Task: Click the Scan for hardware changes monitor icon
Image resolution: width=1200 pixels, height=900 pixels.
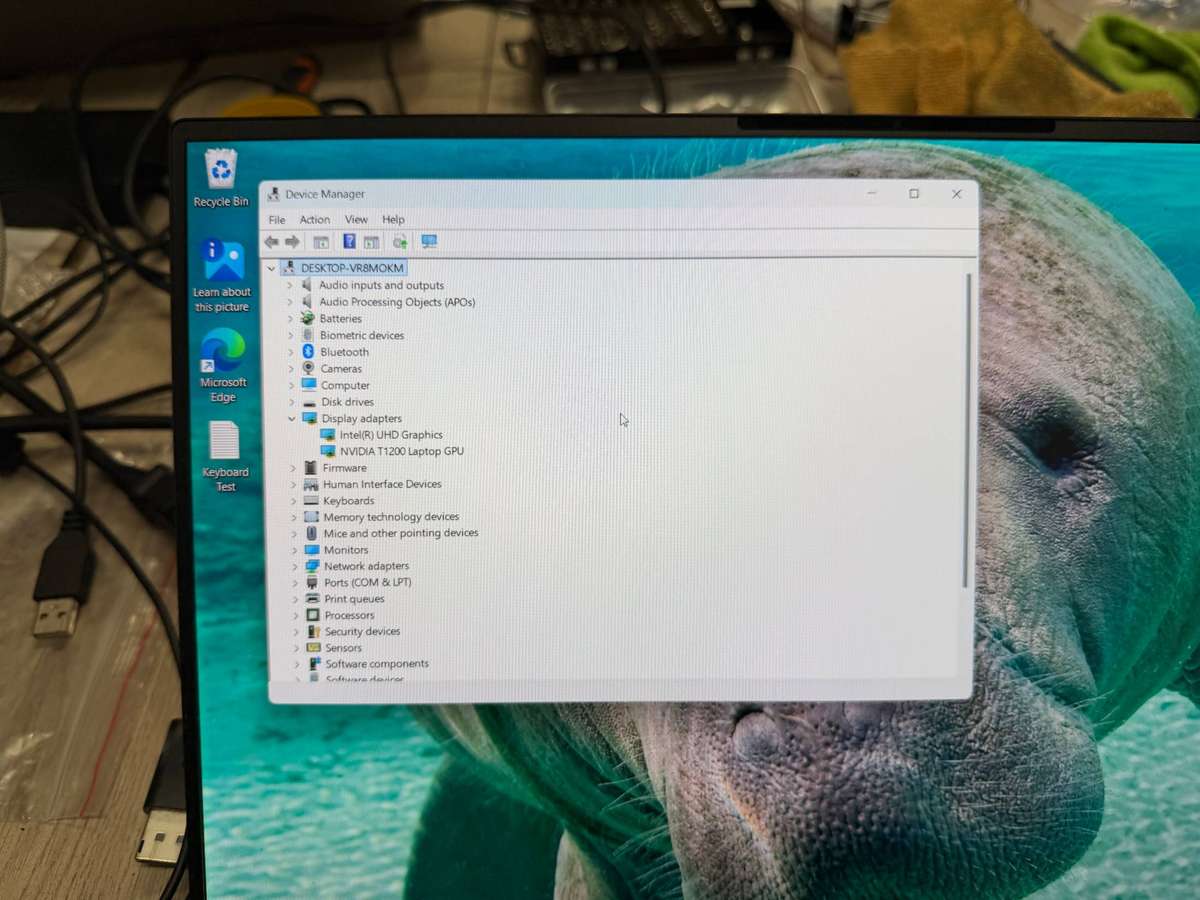Action: pyautogui.click(x=429, y=242)
